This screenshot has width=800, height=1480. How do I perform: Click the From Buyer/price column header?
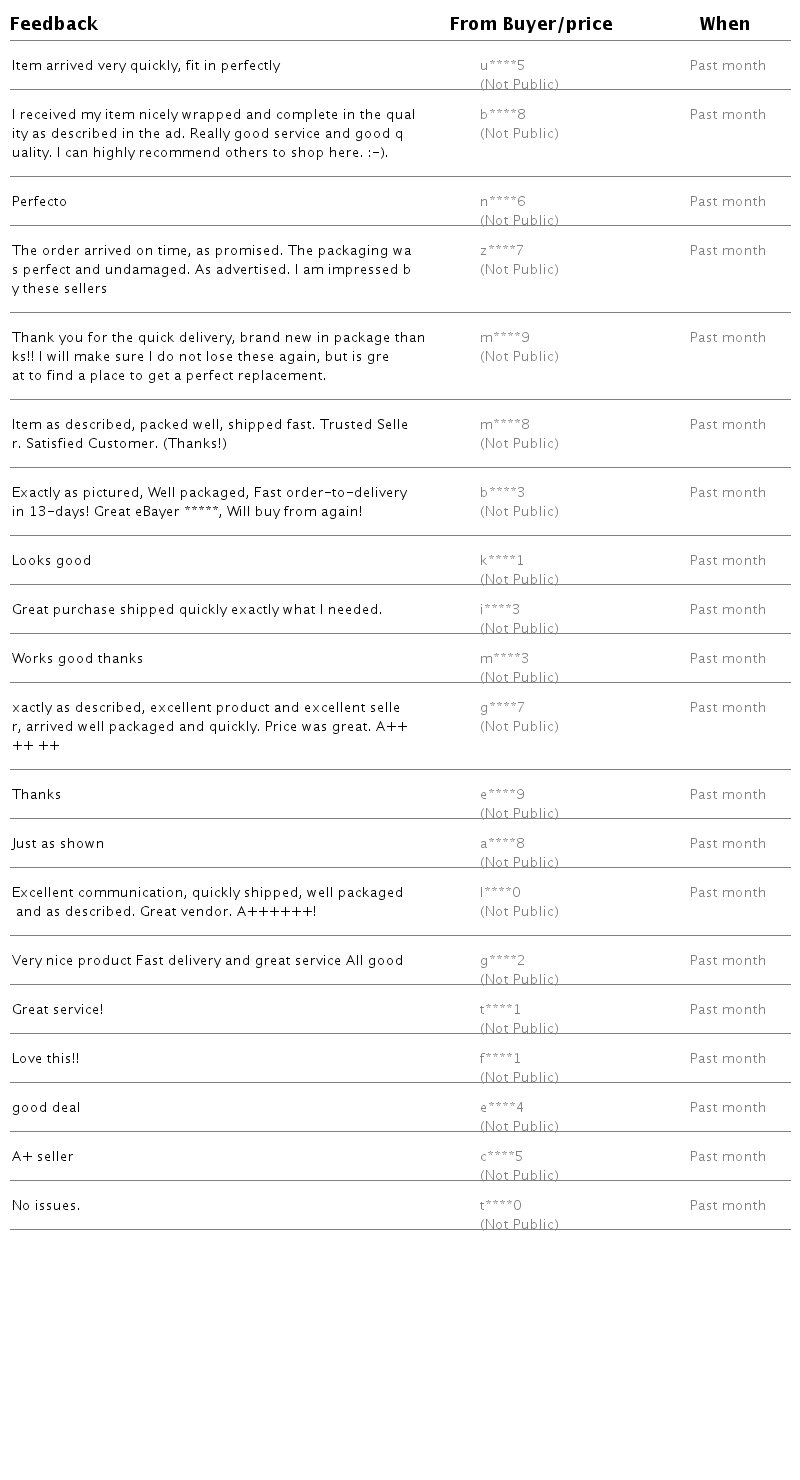click(x=530, y=24)
